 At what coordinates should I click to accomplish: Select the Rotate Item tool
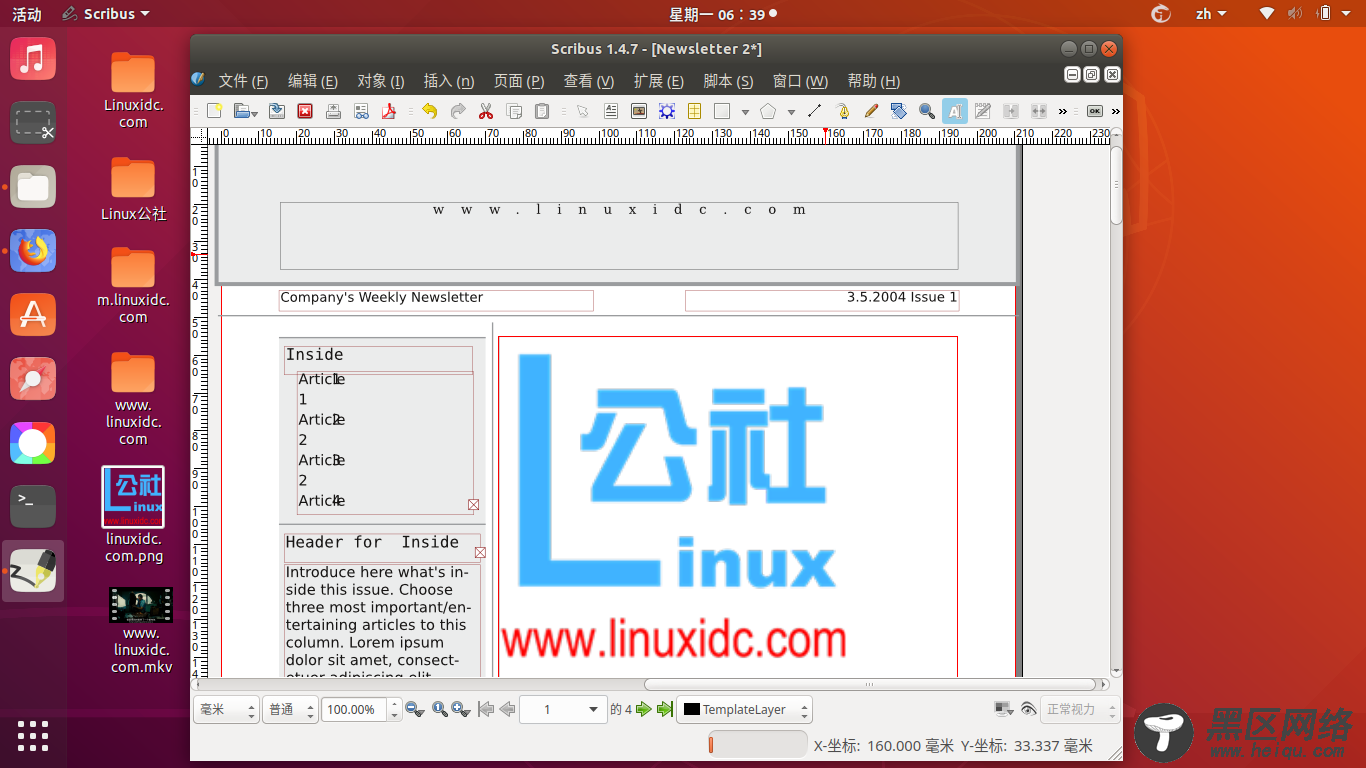pyautogui.click(x=898, y=111)
